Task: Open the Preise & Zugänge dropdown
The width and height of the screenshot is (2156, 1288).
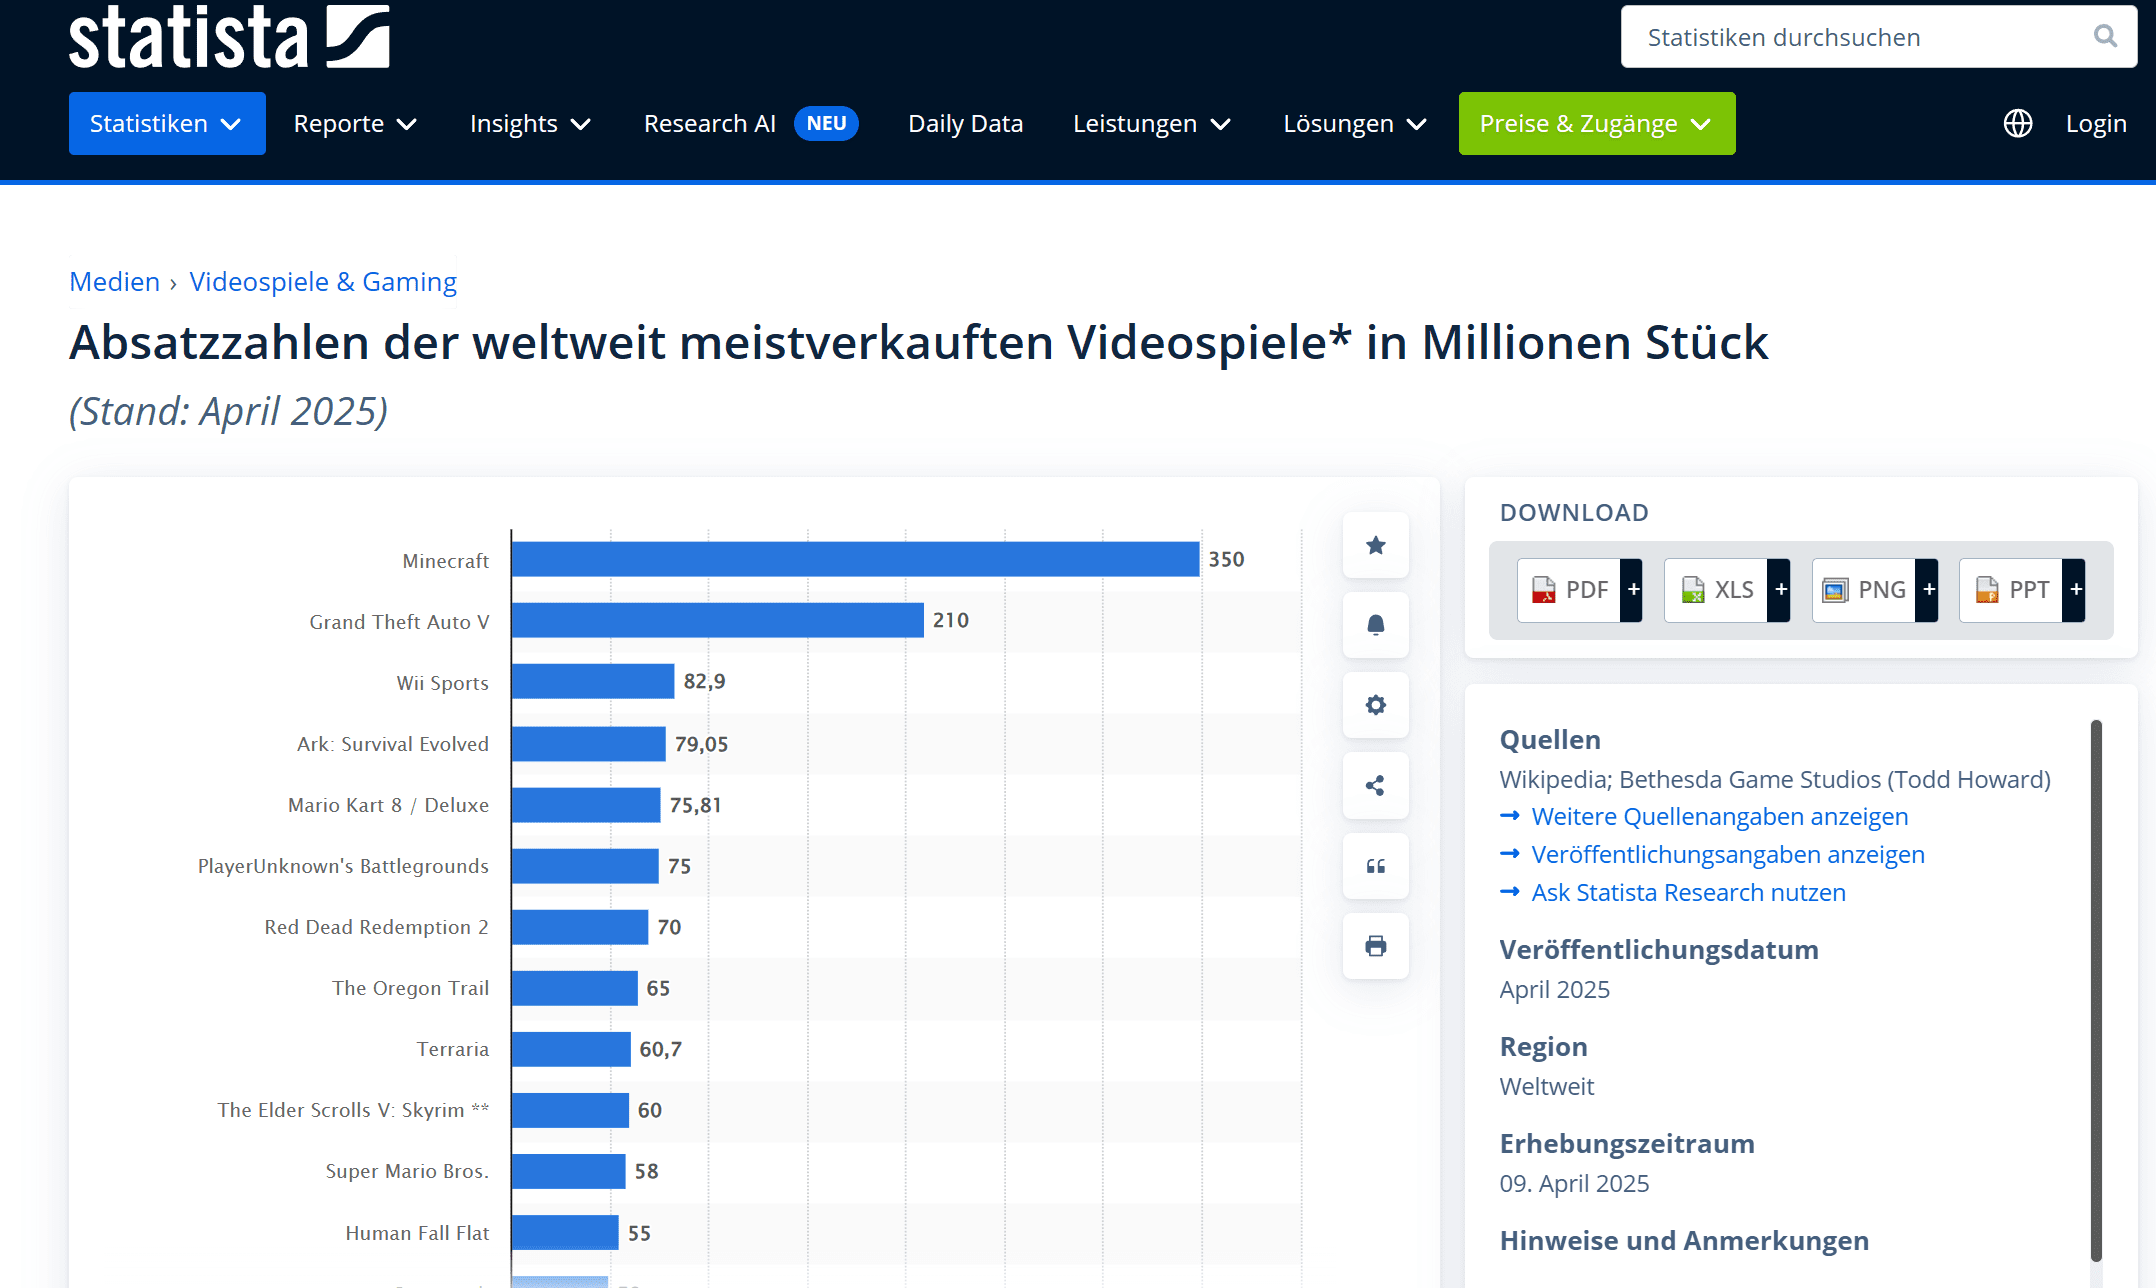Action: [1597, 123]
